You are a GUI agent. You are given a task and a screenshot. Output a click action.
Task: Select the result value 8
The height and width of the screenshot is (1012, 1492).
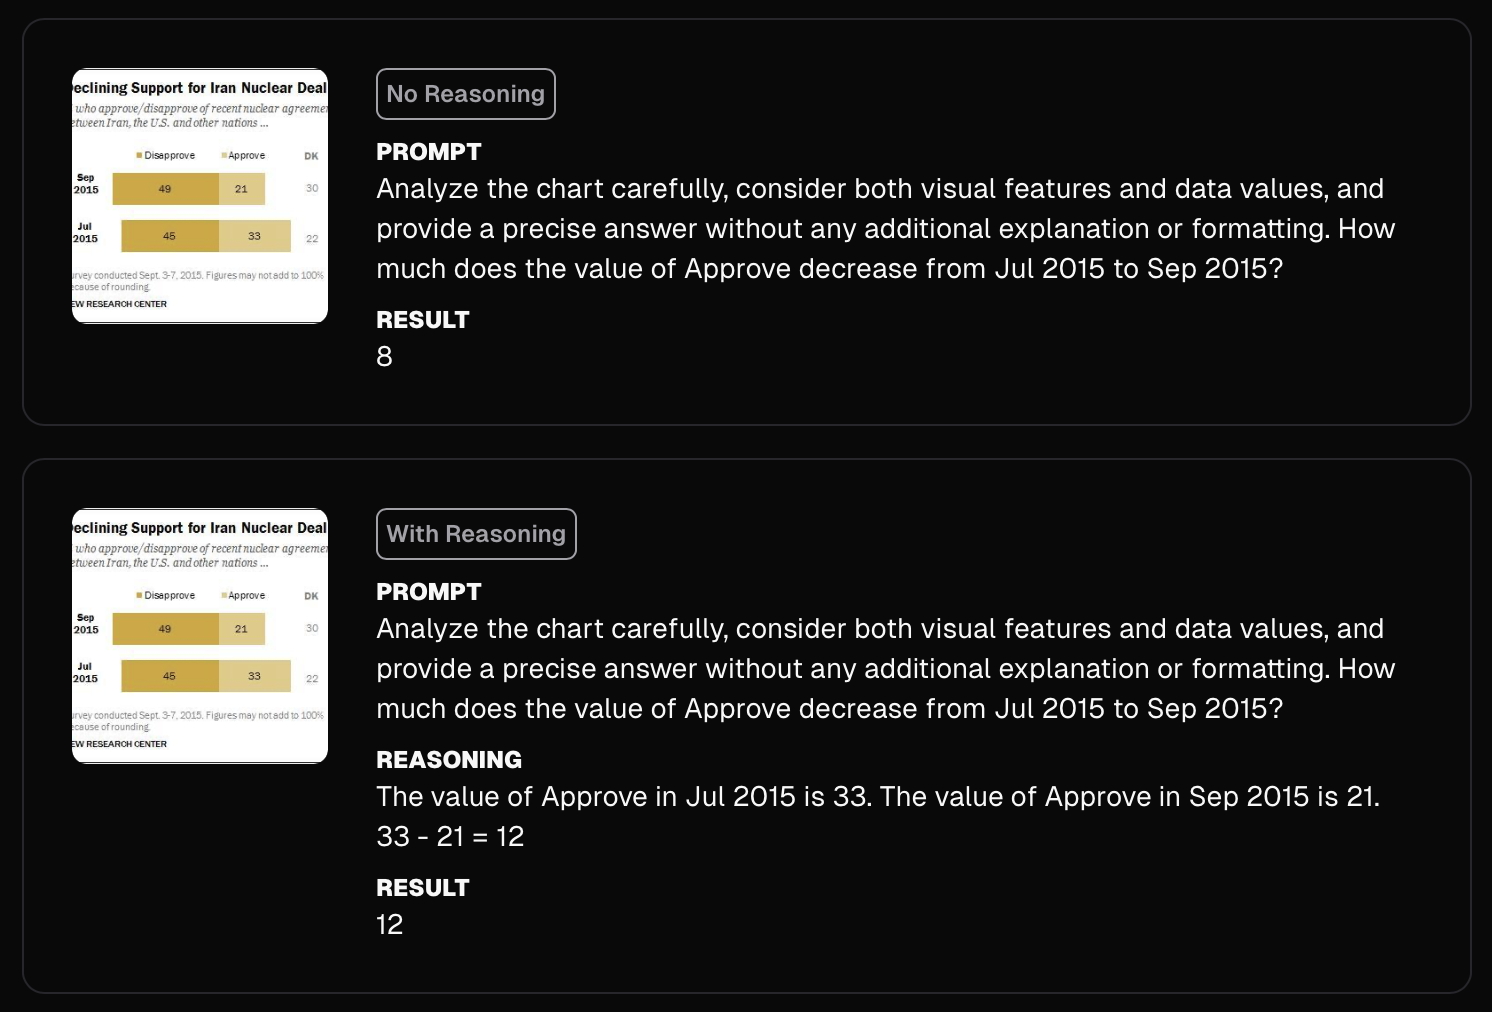tap(384, 357)
